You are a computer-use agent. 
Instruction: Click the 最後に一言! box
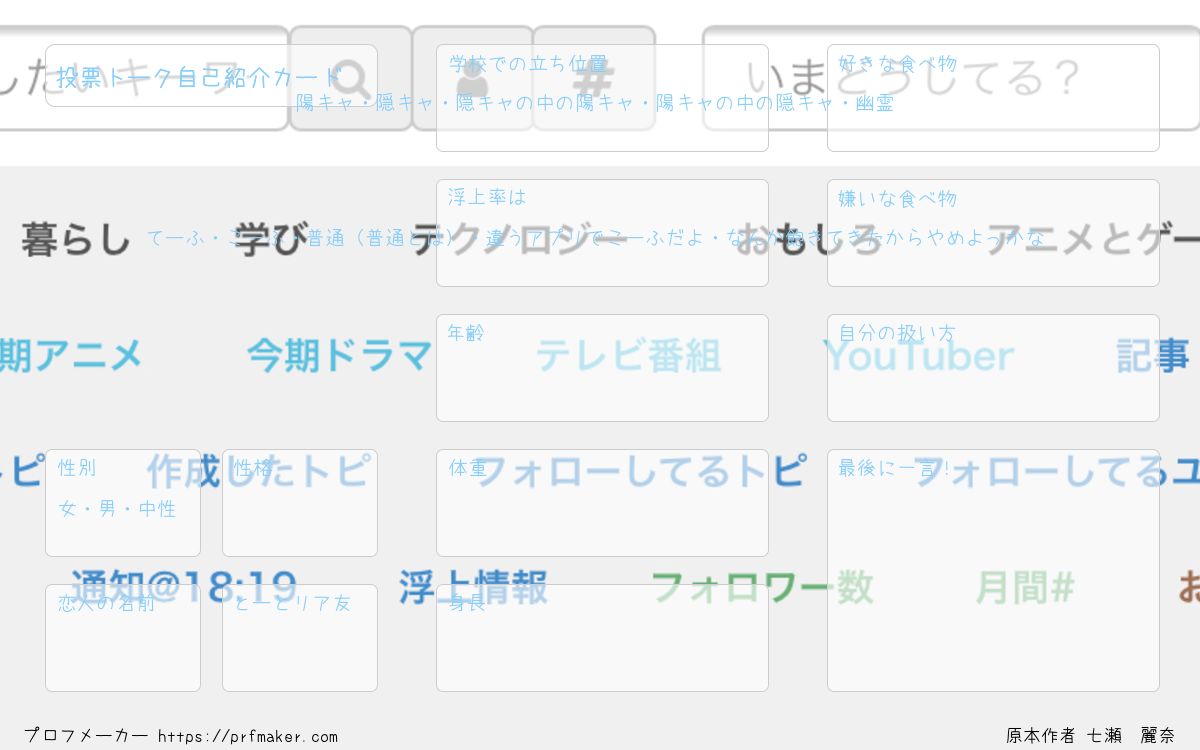point(993,570)
